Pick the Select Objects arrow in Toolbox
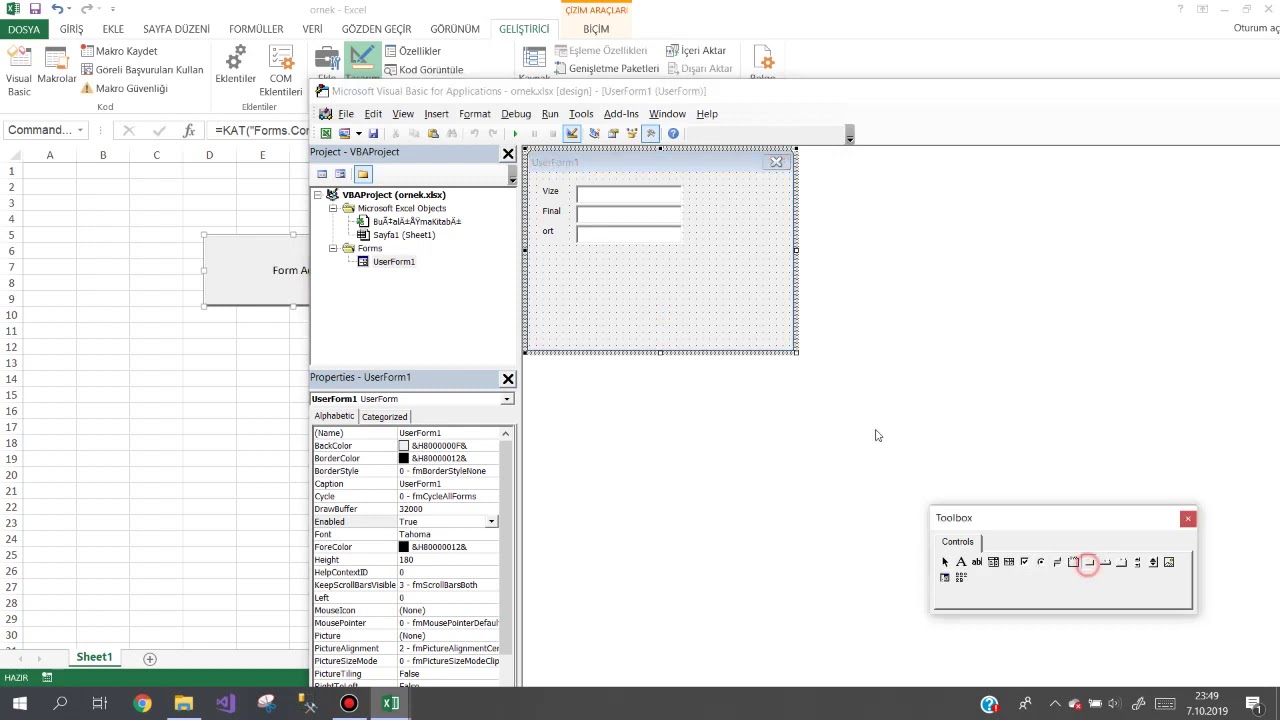This screenshot has width=1280, height=720. (945, 562)
